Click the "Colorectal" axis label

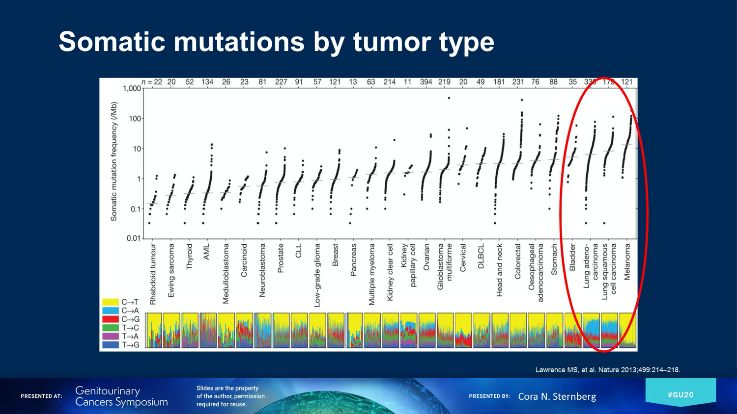click(517, 261)
